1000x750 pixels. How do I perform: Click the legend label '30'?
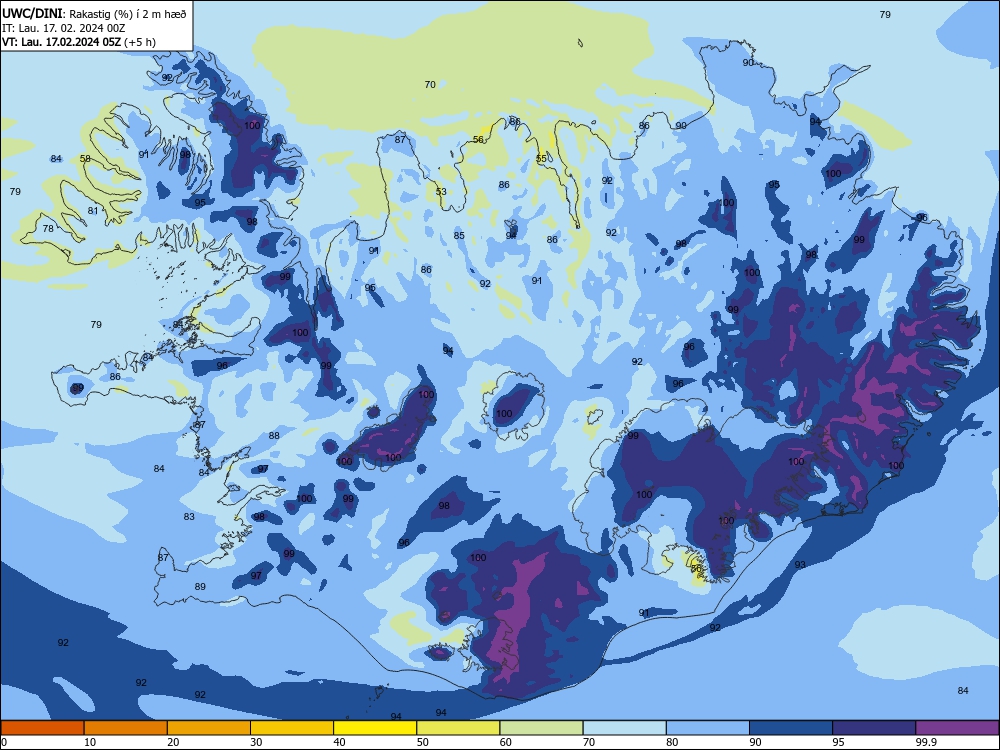pyautogui.click(x=256, y=742)
